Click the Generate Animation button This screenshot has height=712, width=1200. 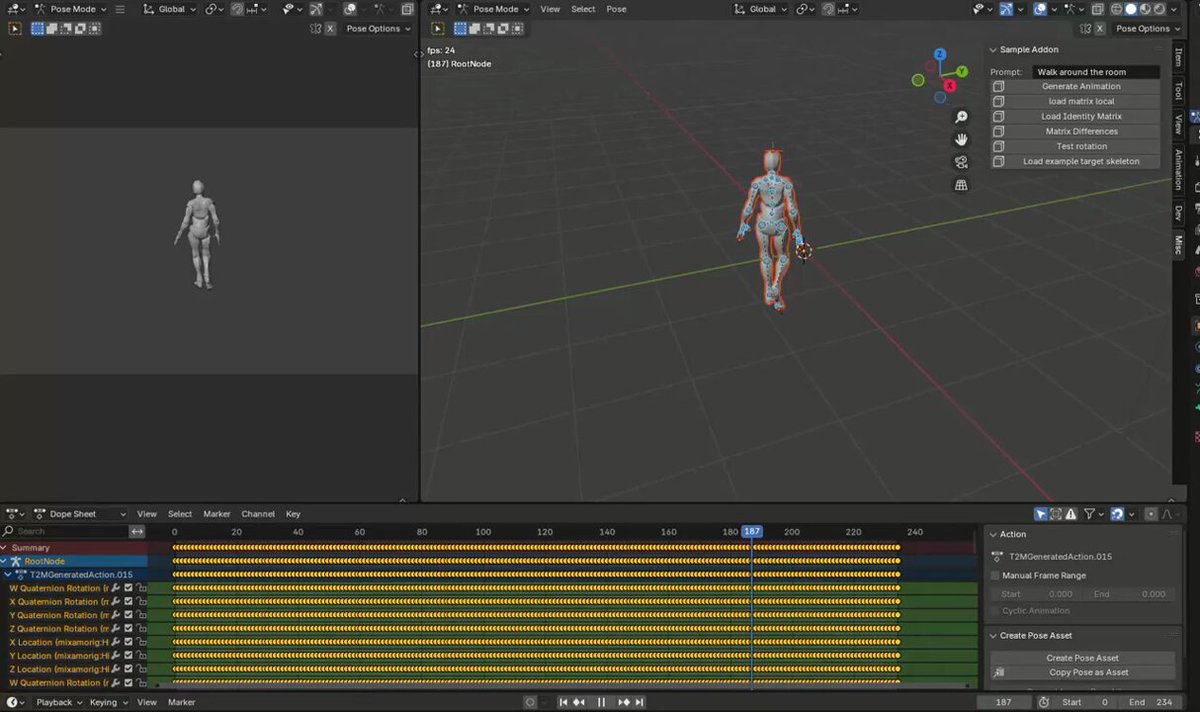click(x=1081, y=86)
